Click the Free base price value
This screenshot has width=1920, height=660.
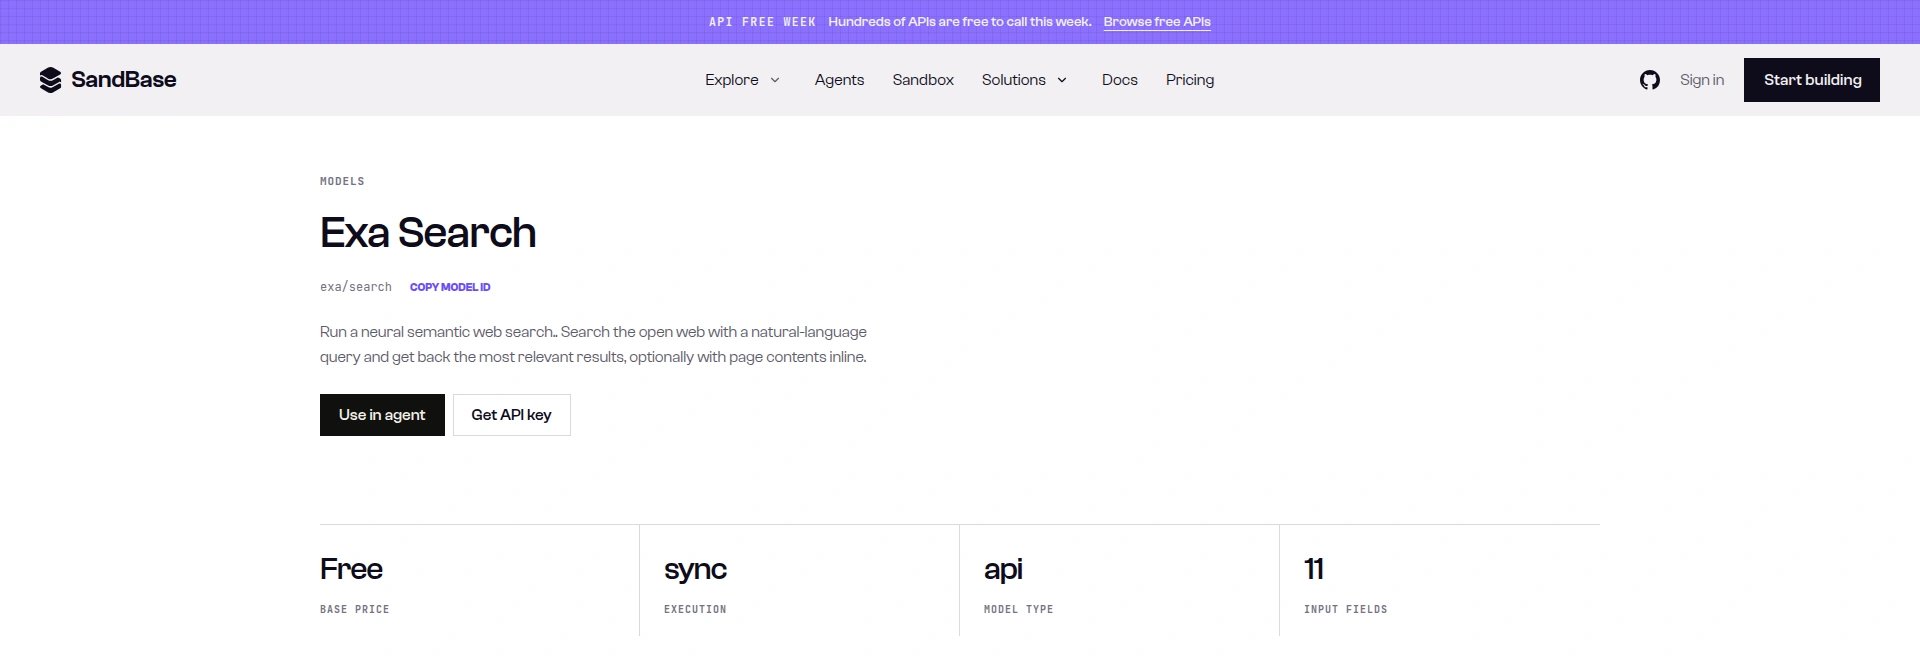point(351,569)
